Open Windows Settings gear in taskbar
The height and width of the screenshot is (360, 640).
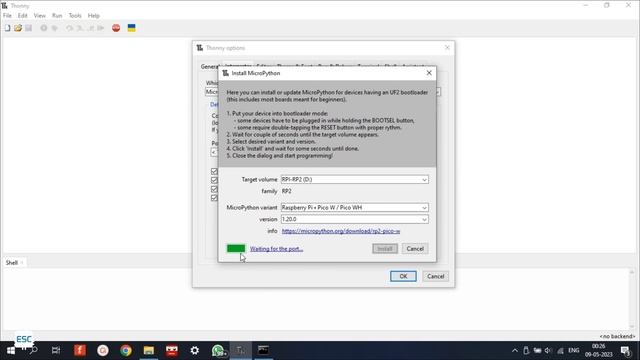pyautogui.click(x=195, y=351)
